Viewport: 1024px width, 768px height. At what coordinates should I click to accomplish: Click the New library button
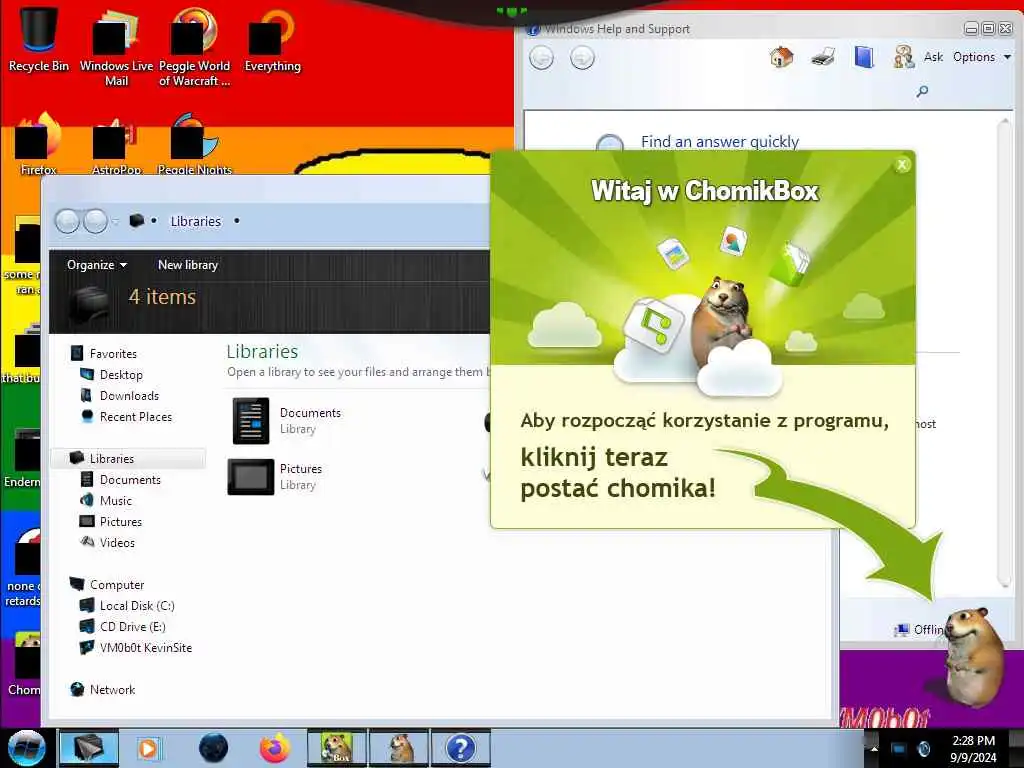188,264
